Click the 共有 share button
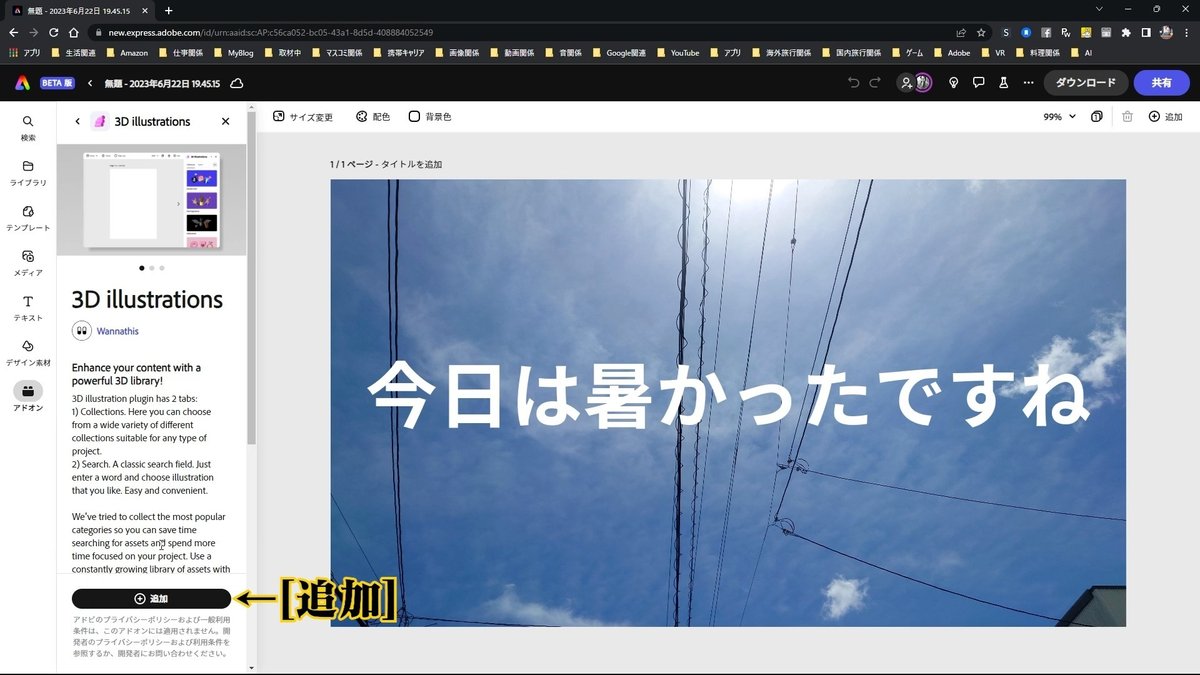This screenshot has width=1200, height=675. click(1161, 83)
